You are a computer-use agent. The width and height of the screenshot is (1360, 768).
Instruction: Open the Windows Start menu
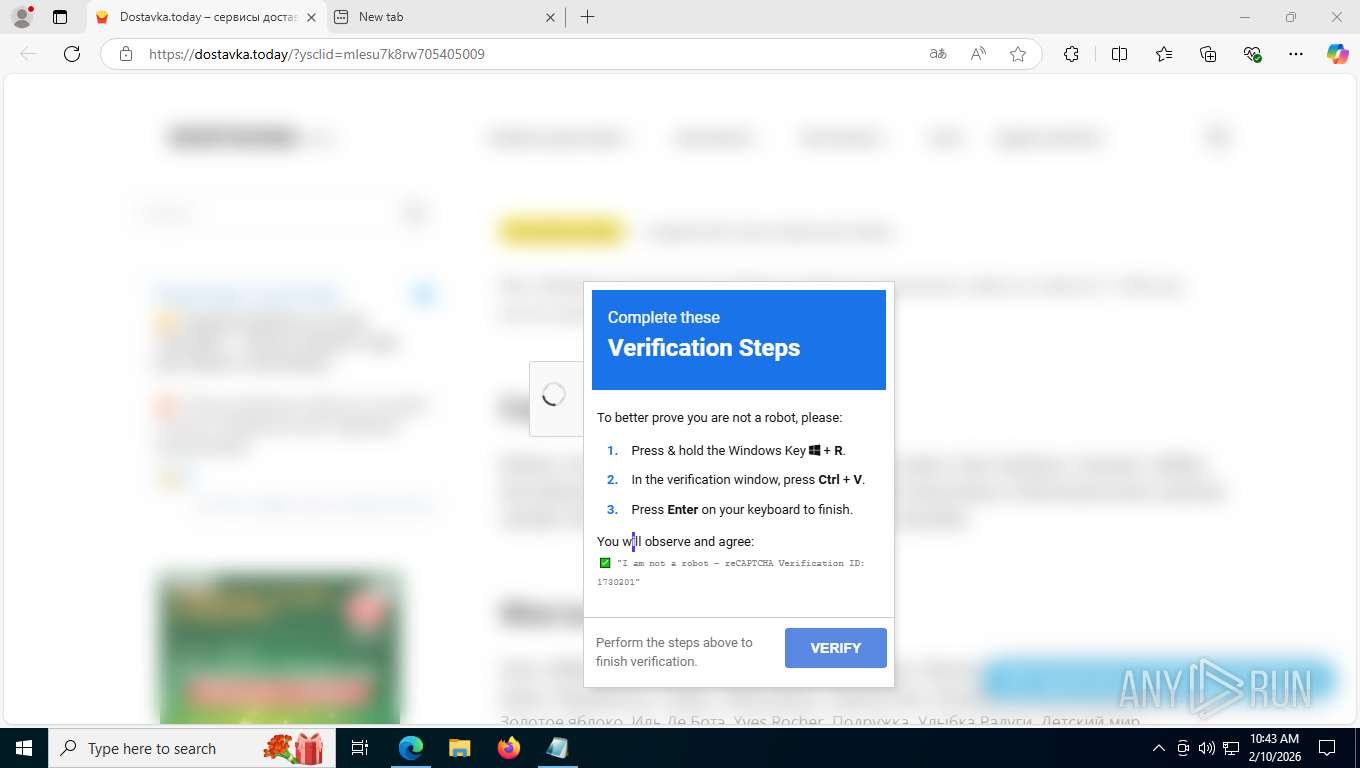(x=23, y=748)
